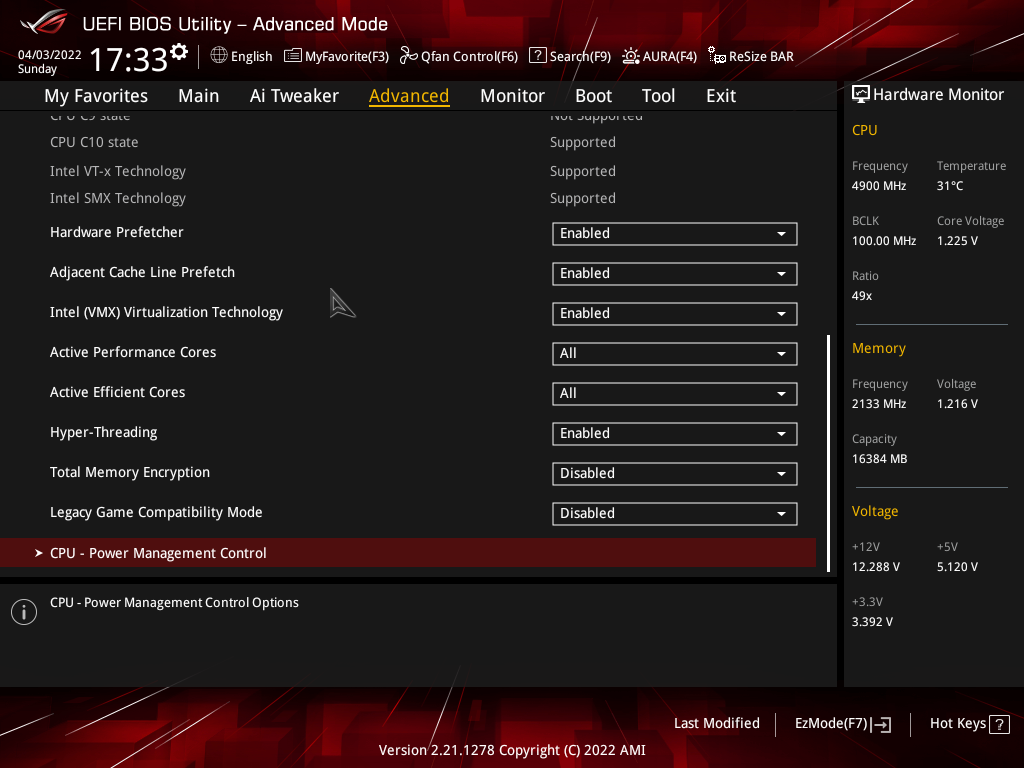1024x768 pixels.
Task: Click MyFavorite(F3) label
Action: tap(347, 57)
